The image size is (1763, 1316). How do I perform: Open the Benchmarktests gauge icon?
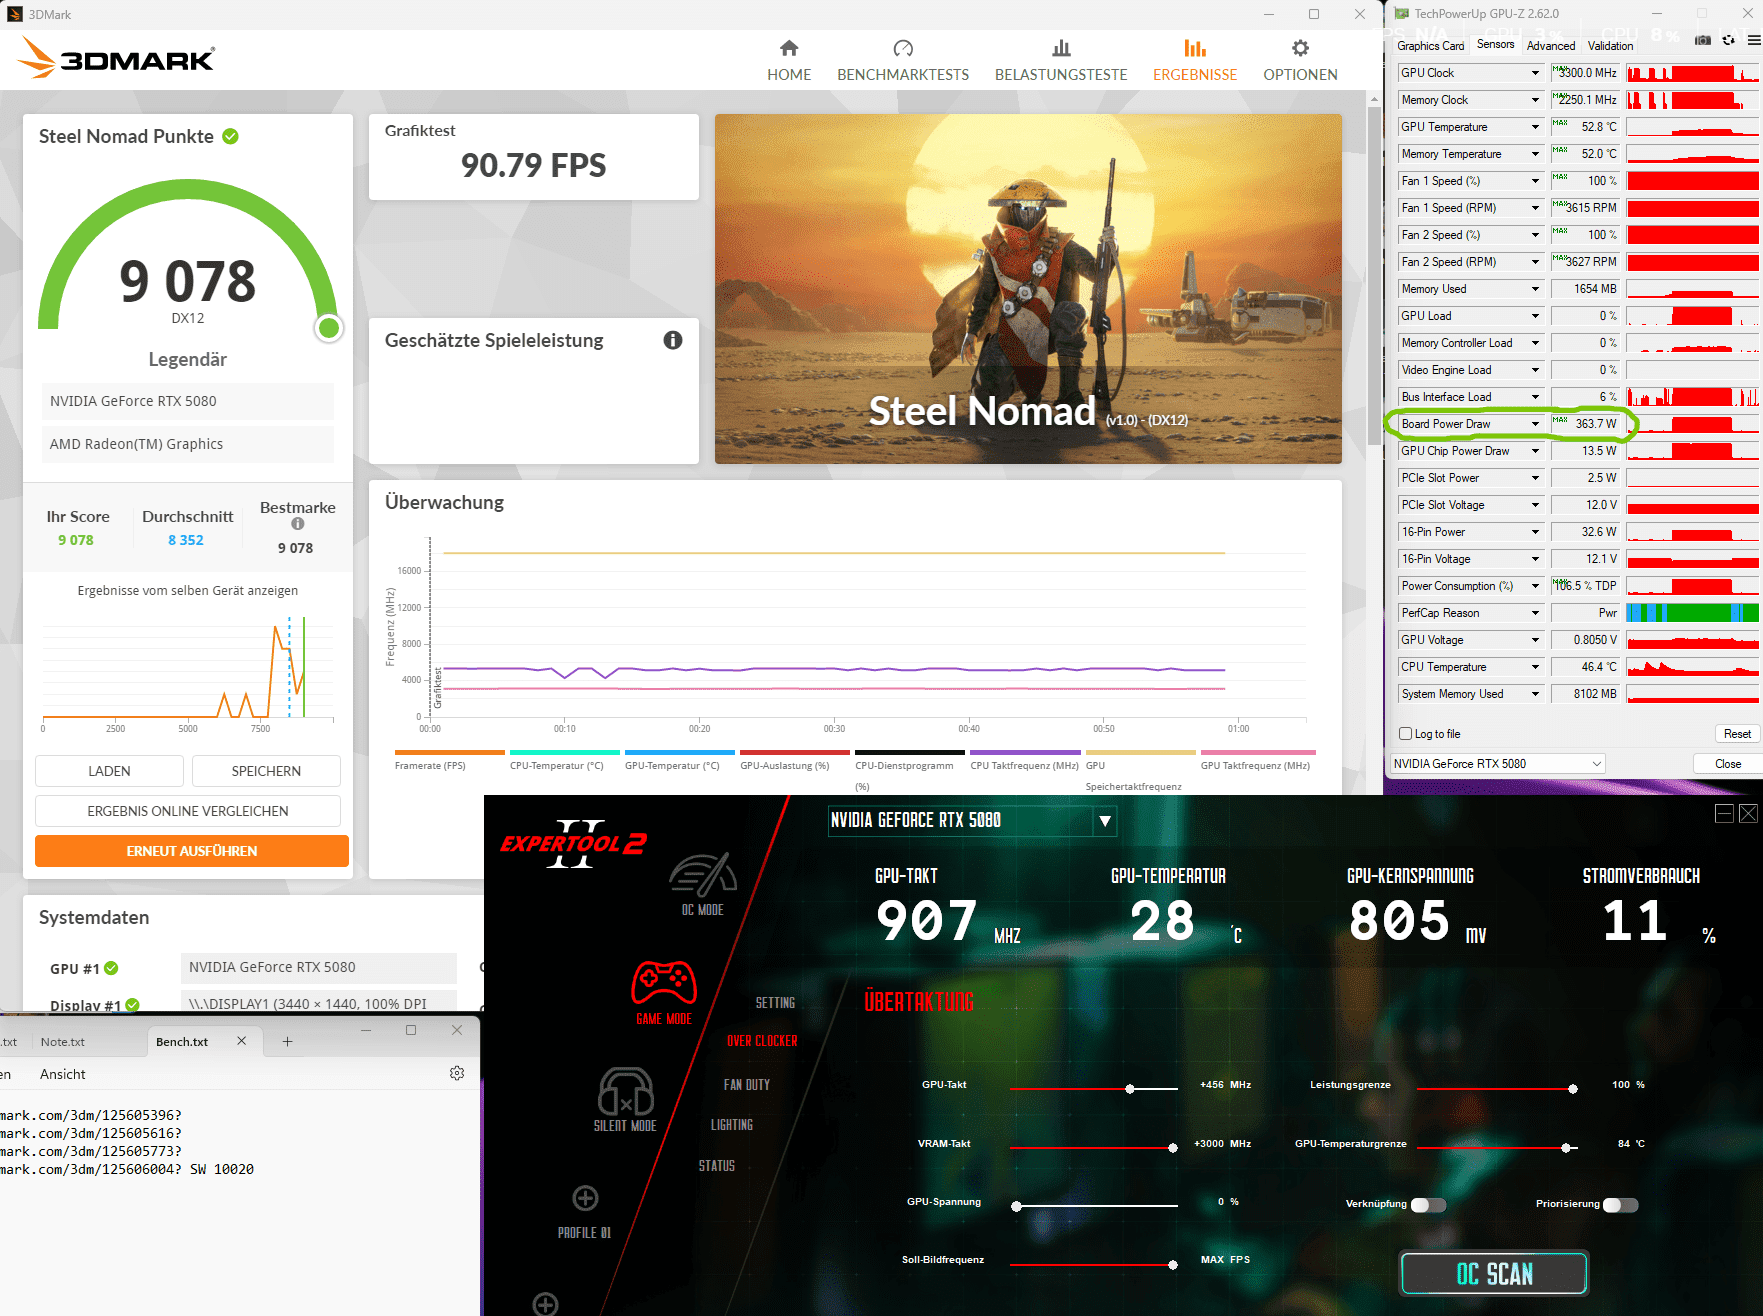pyautogui.click(x=903, y=48)
